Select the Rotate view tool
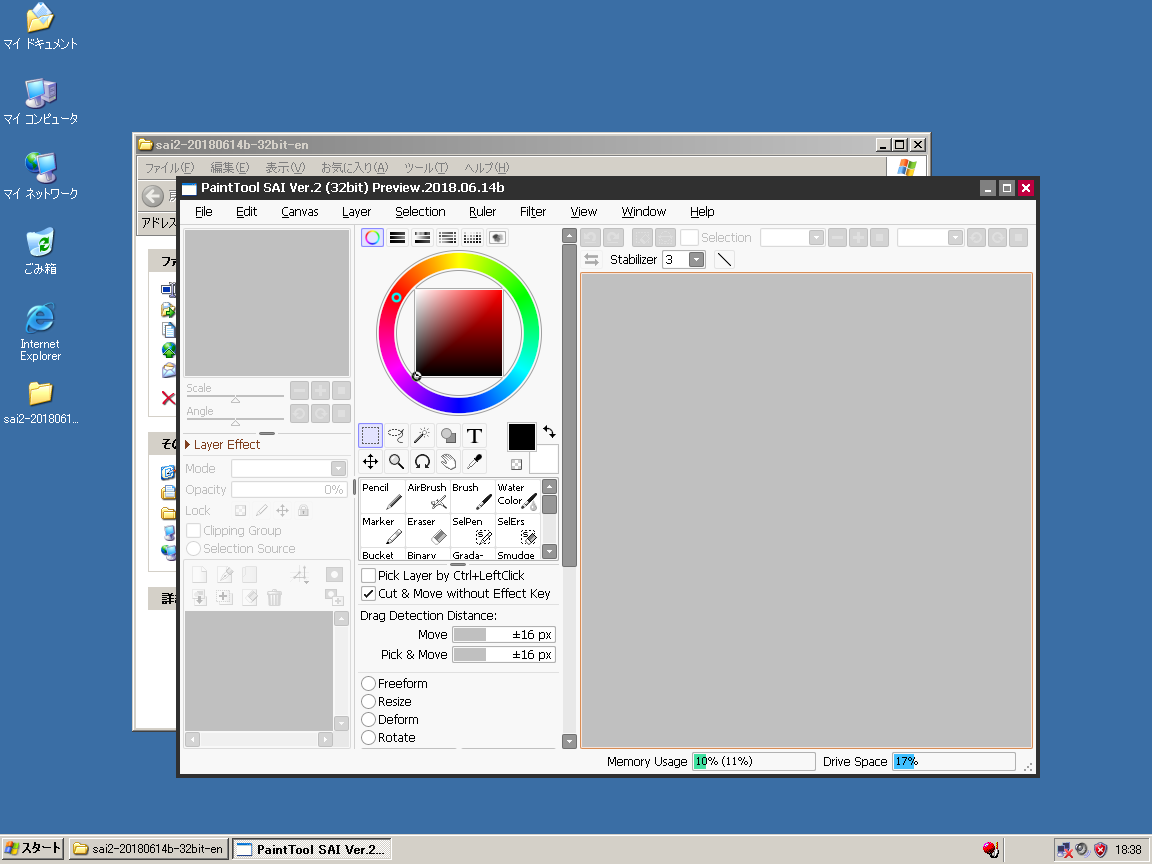Screen dimensions: 1152x864 (x=422, y=461)
